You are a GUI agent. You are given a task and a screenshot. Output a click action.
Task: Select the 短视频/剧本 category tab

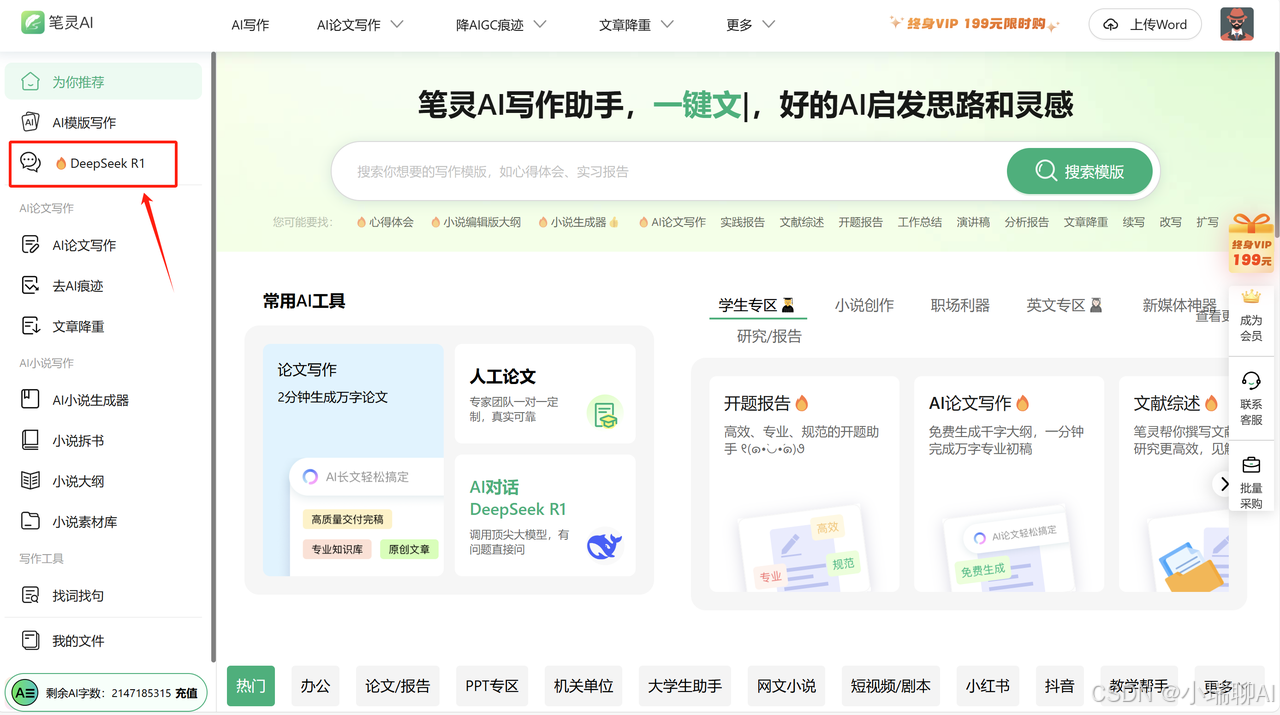(890, 686)
